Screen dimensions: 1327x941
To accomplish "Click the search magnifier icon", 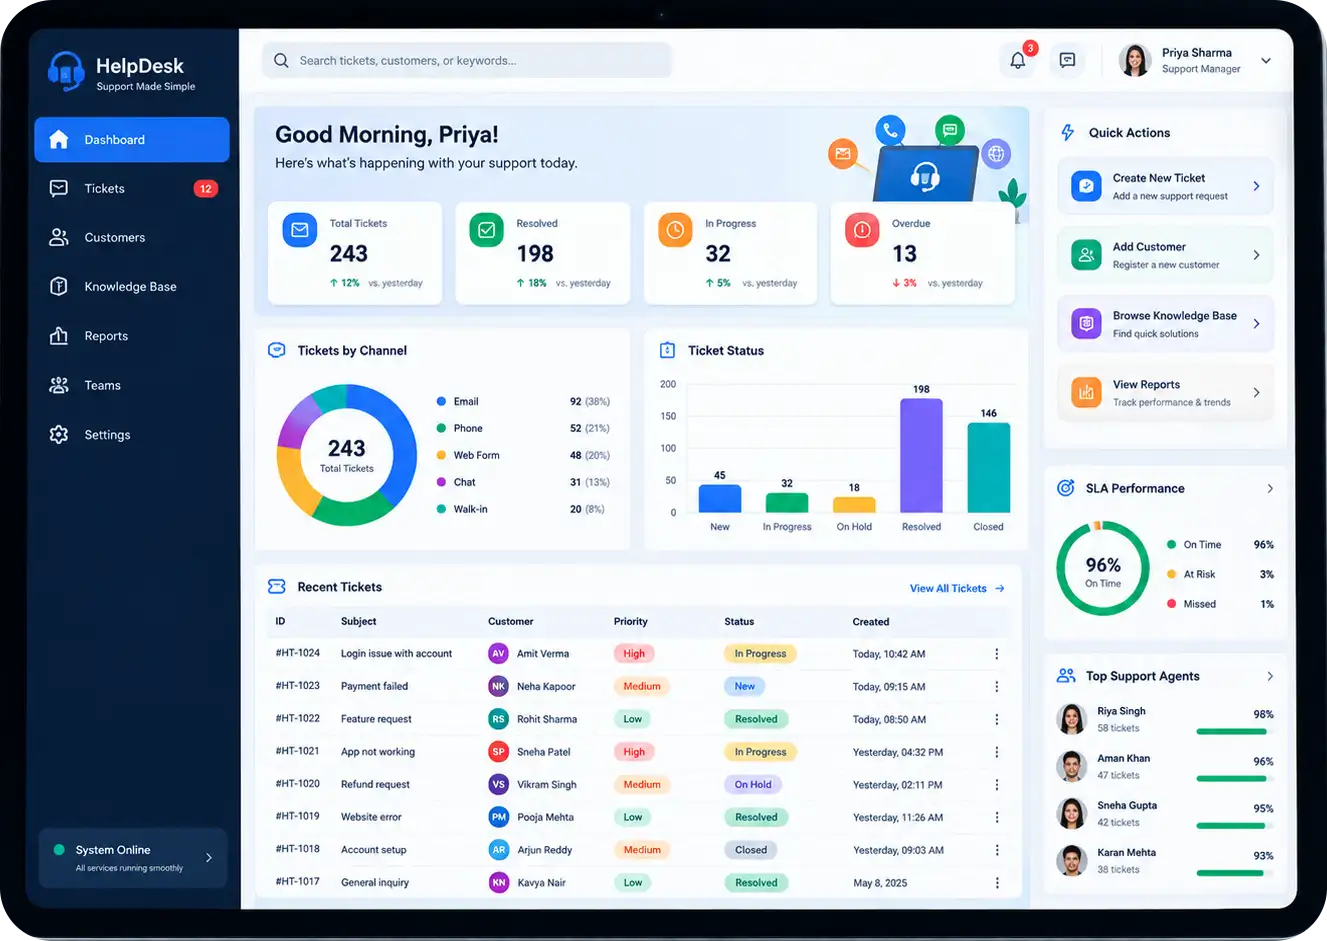I will coord(281,60).
